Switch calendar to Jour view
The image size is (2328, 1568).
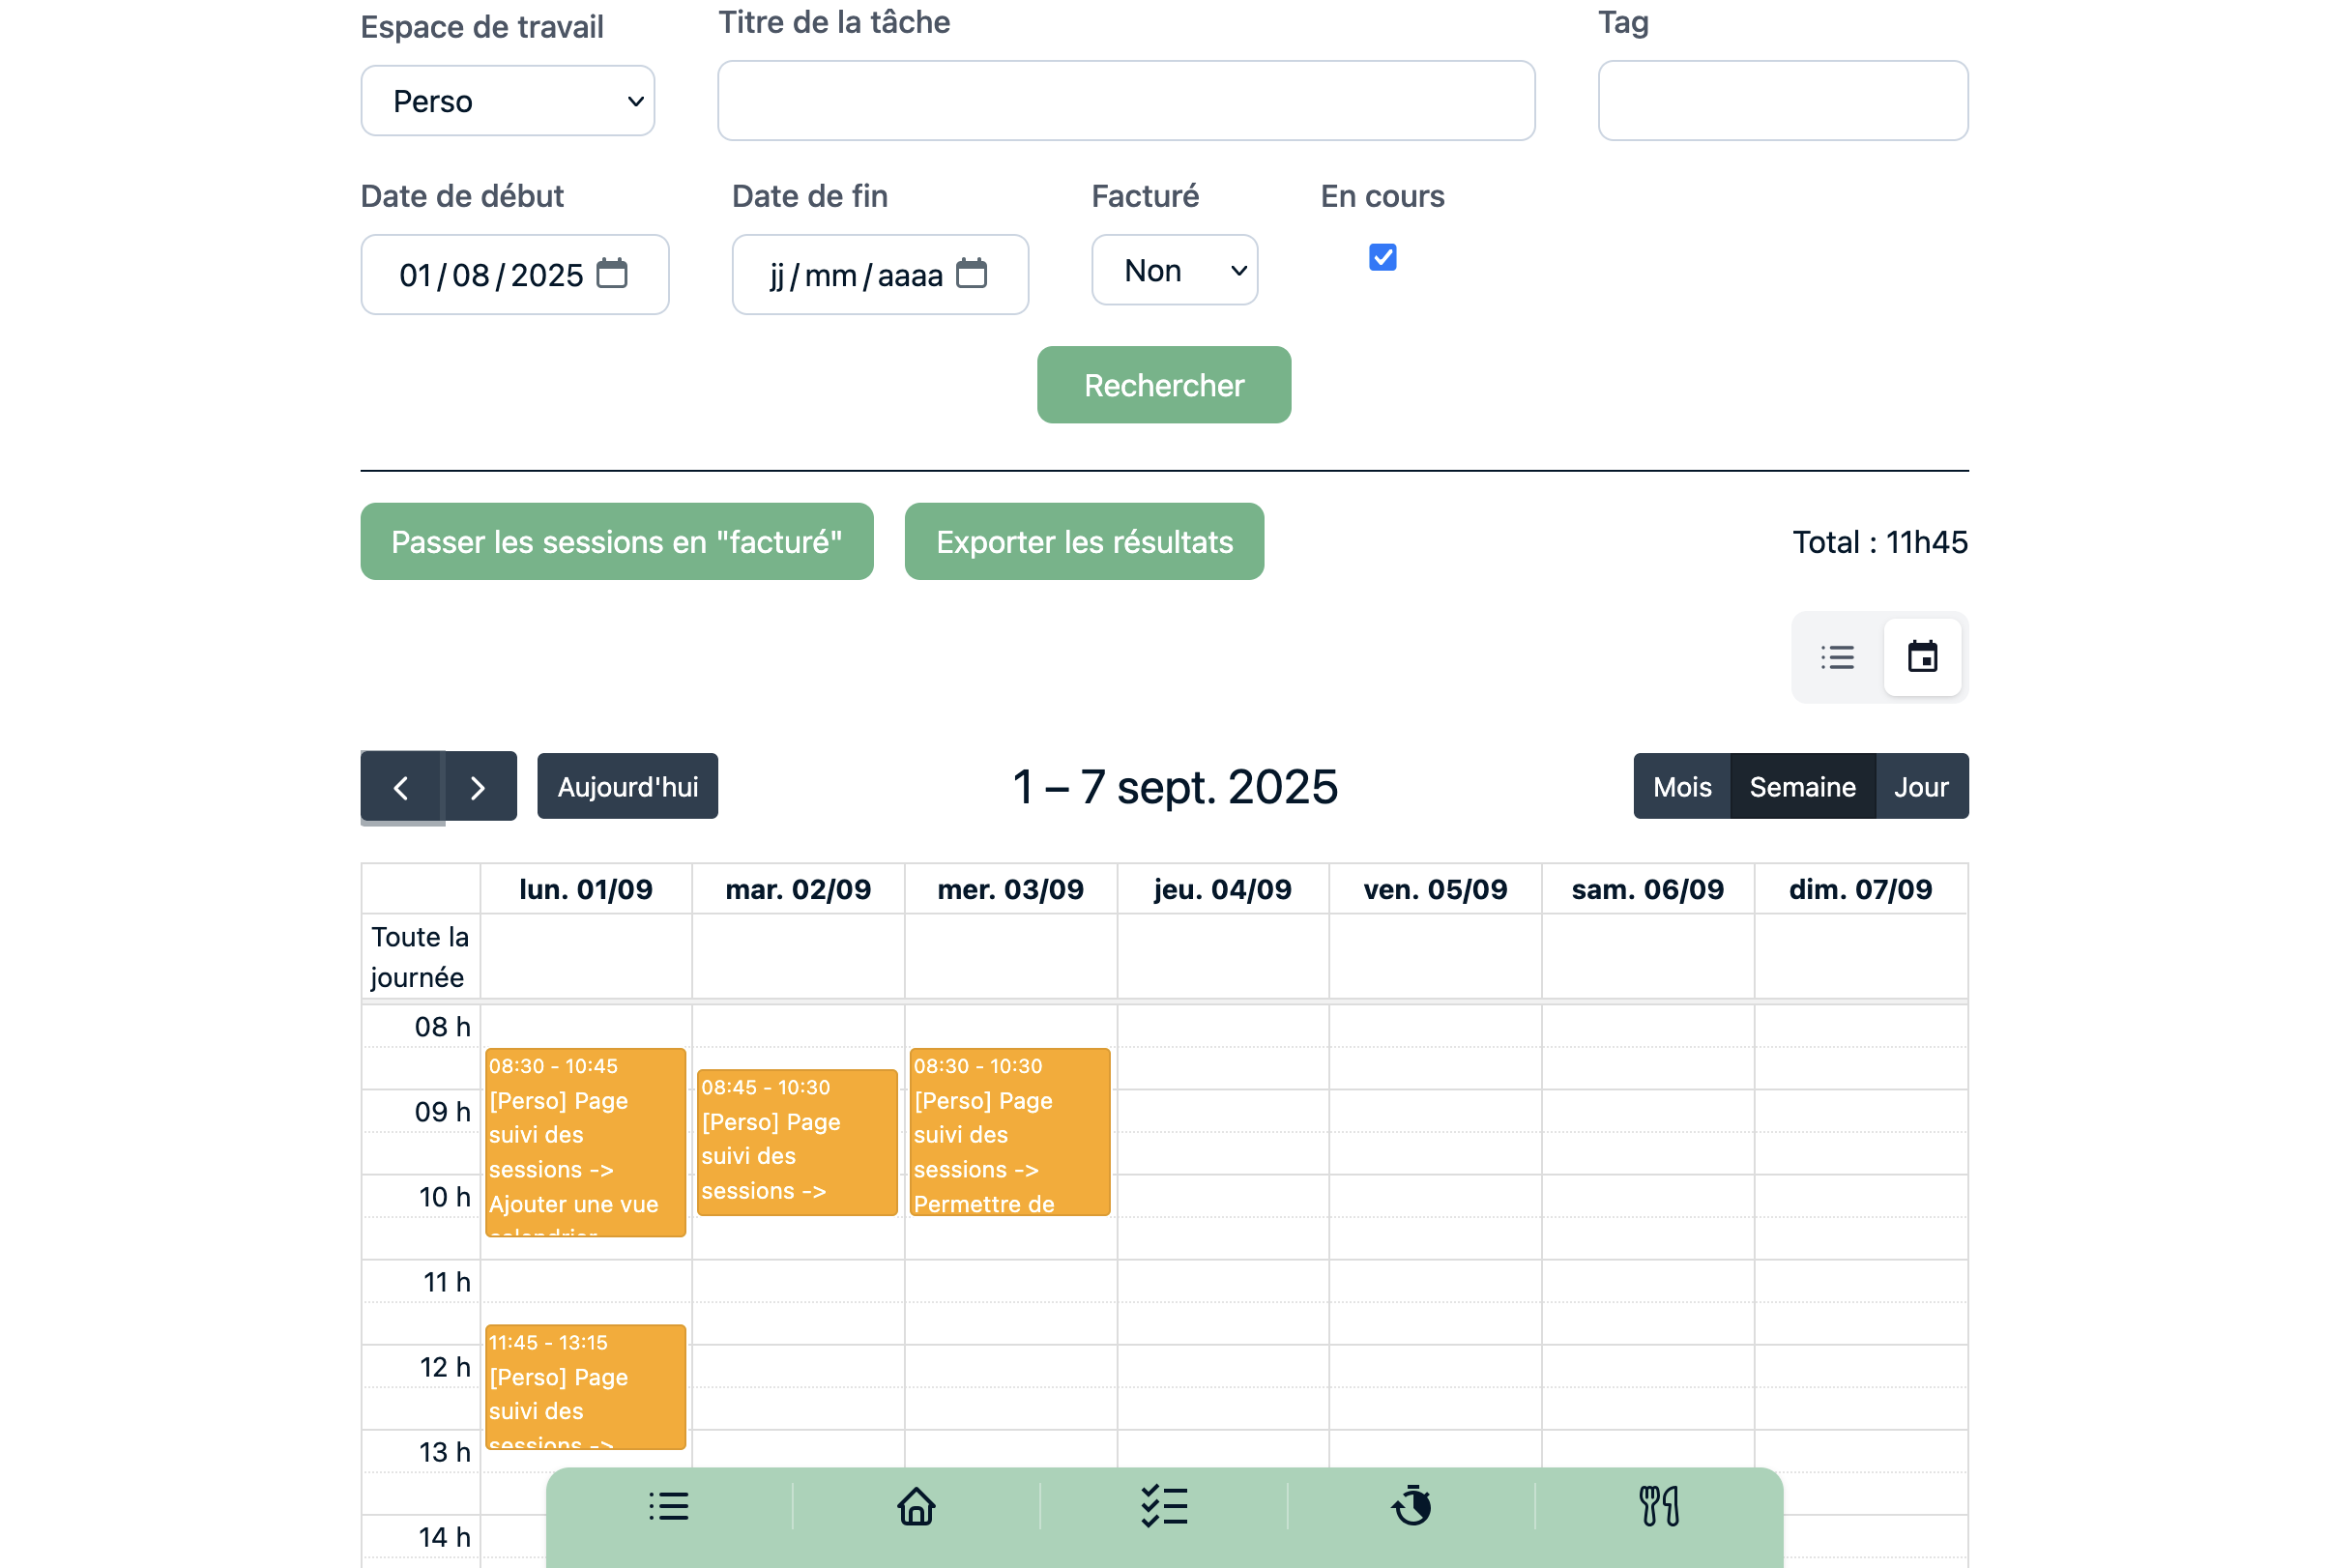click(1920, 787)
